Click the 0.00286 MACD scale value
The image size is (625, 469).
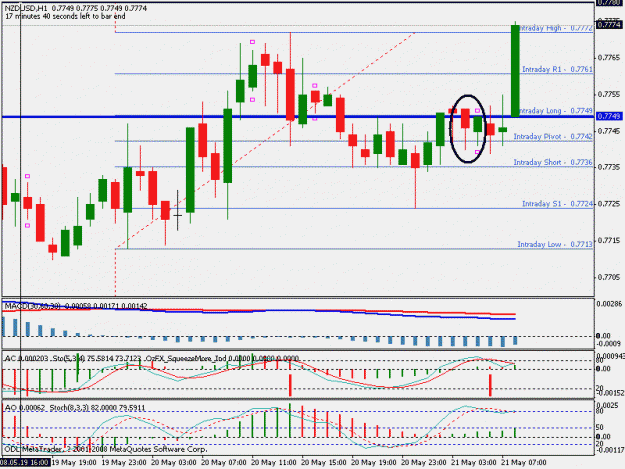(609, 304)
